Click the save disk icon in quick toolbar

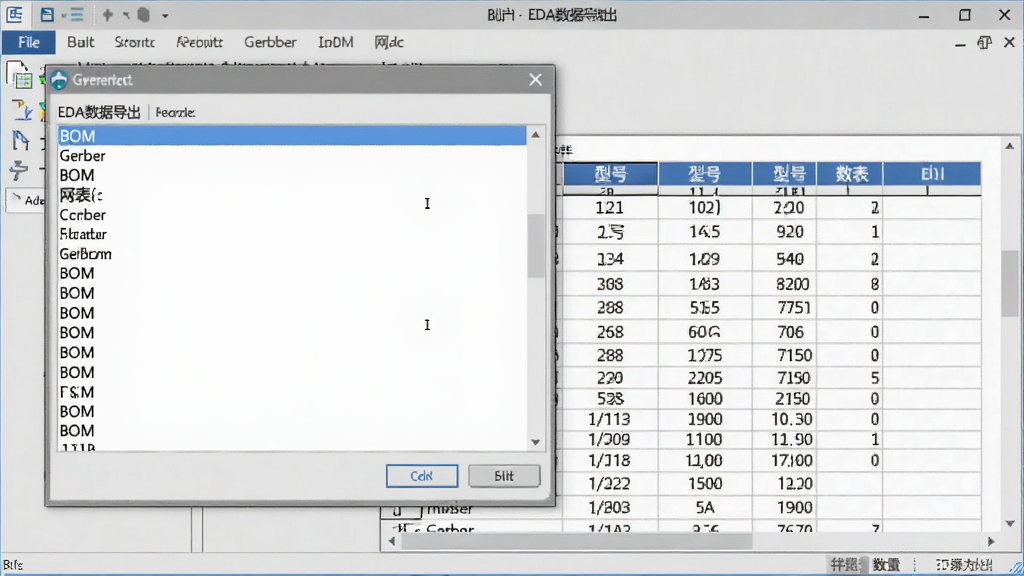47,14
